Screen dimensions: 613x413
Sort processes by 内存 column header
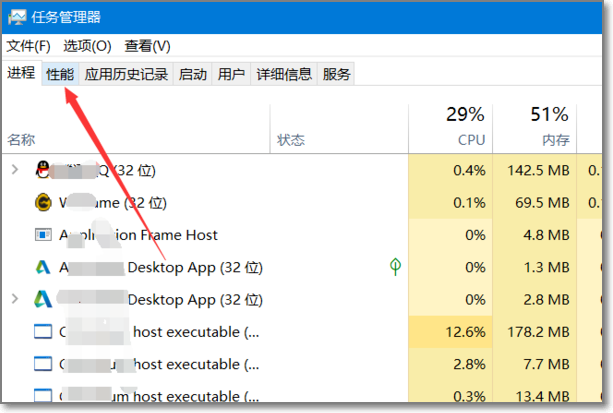pos(535,128)
